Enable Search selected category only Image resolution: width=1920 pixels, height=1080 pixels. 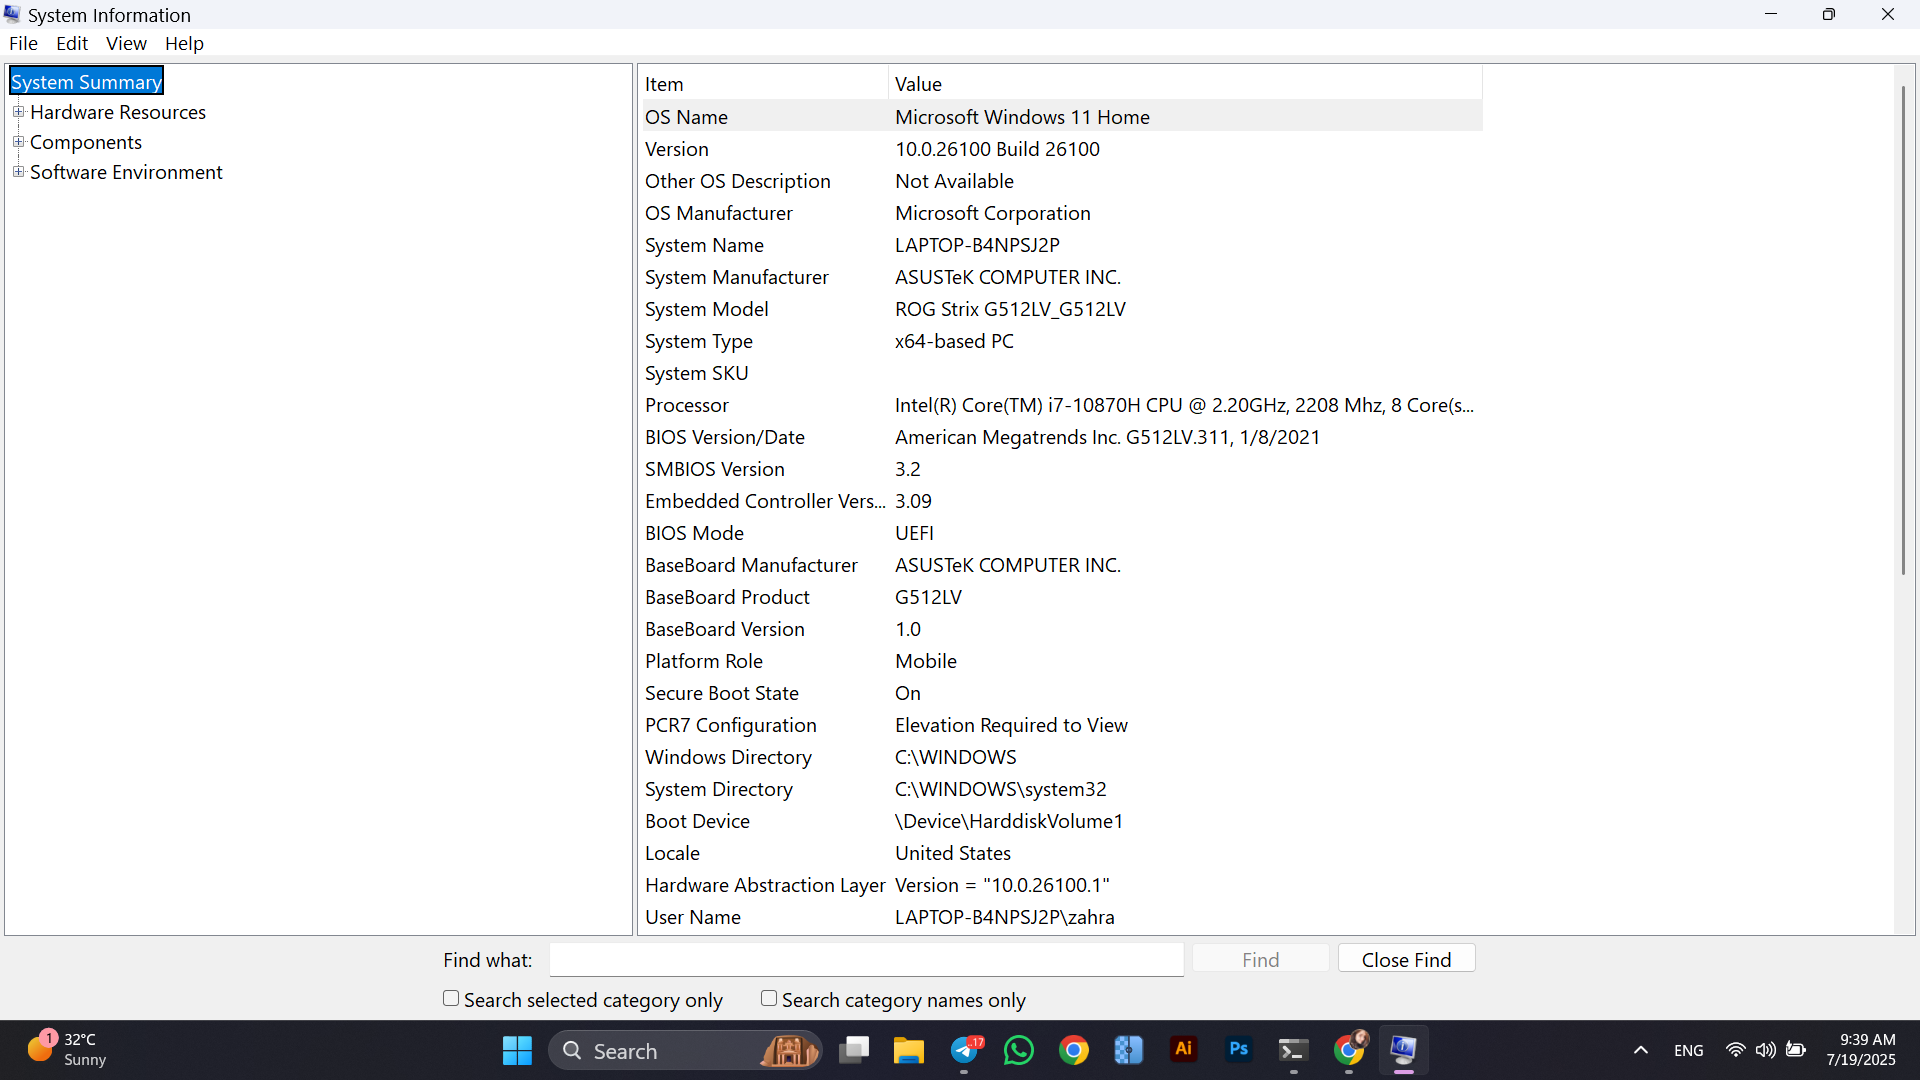click(452, 999)
